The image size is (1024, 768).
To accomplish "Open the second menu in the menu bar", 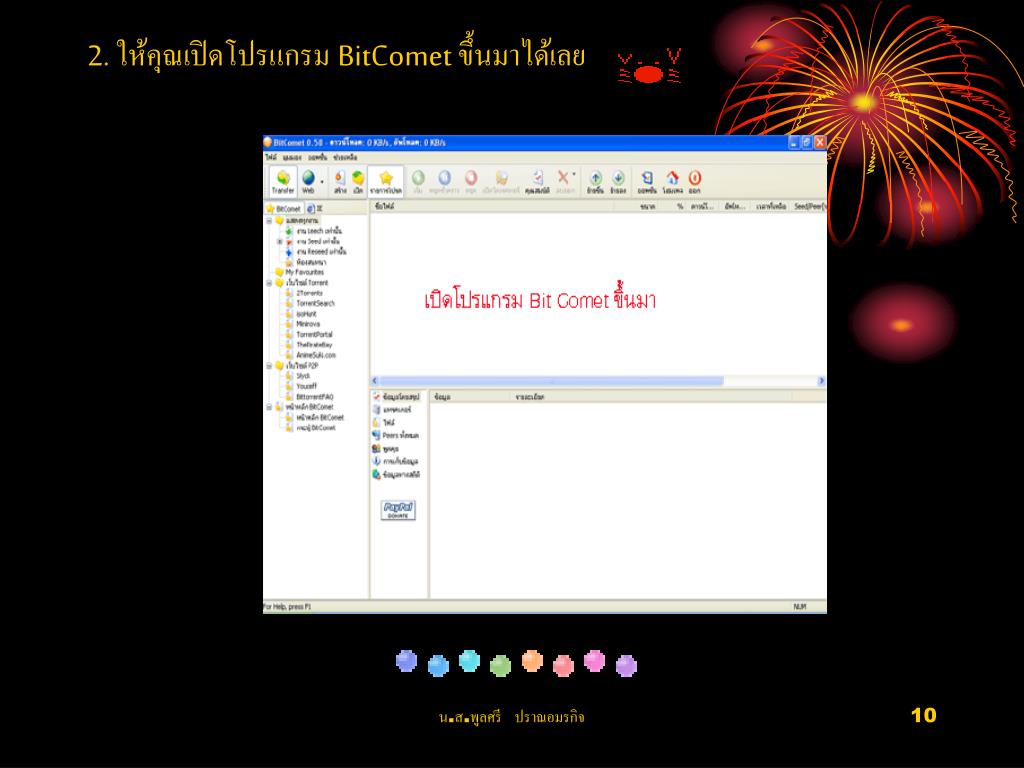I will click(292, 157).
